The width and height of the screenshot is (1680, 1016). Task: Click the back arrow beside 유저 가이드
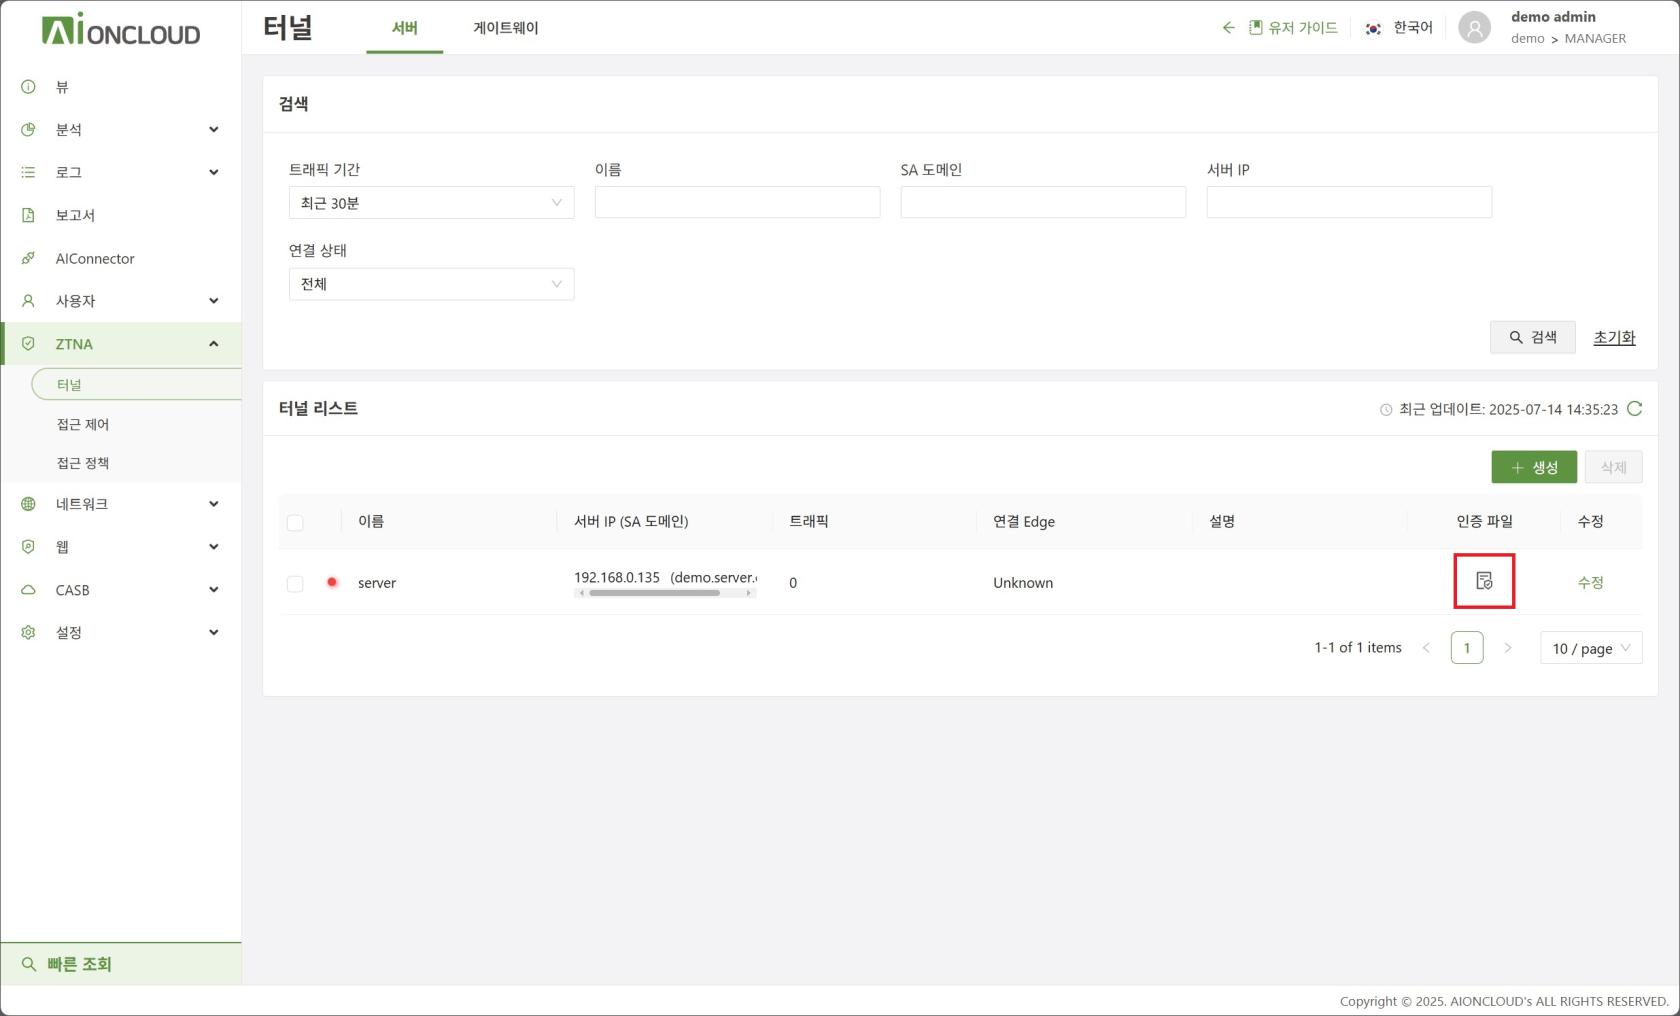[1228, 28]
